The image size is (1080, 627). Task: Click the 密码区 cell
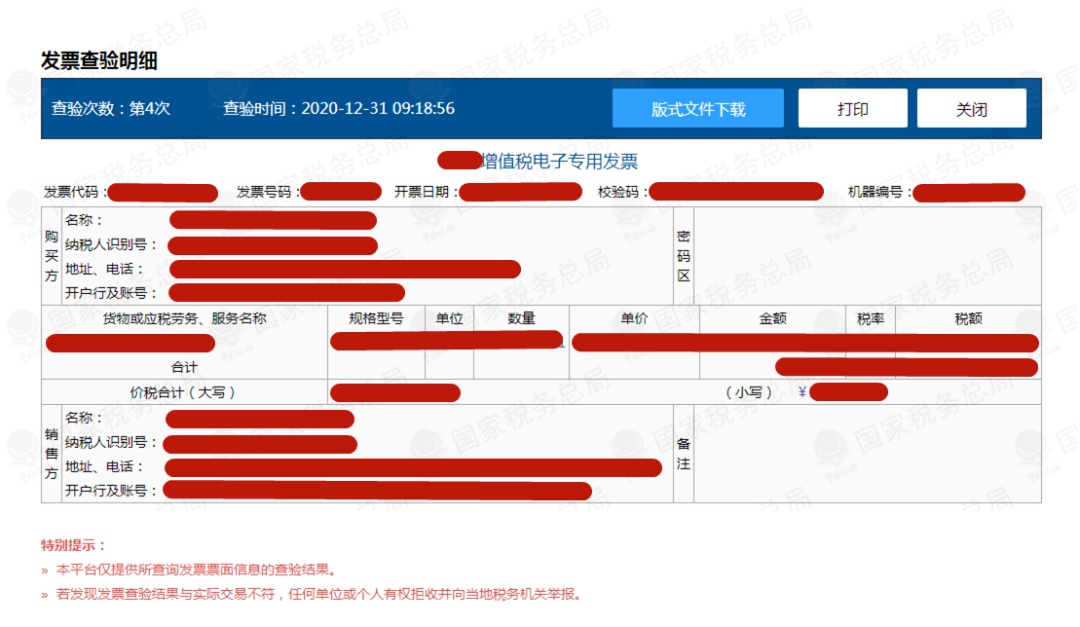pyautogui.click(x=684, y=256)
